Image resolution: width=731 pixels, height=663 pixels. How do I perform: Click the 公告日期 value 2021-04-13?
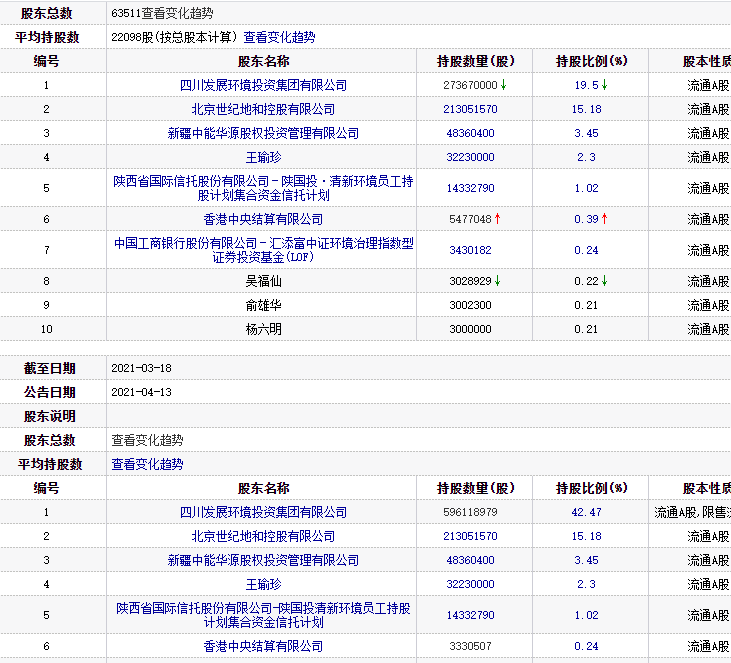pos(141,392)
